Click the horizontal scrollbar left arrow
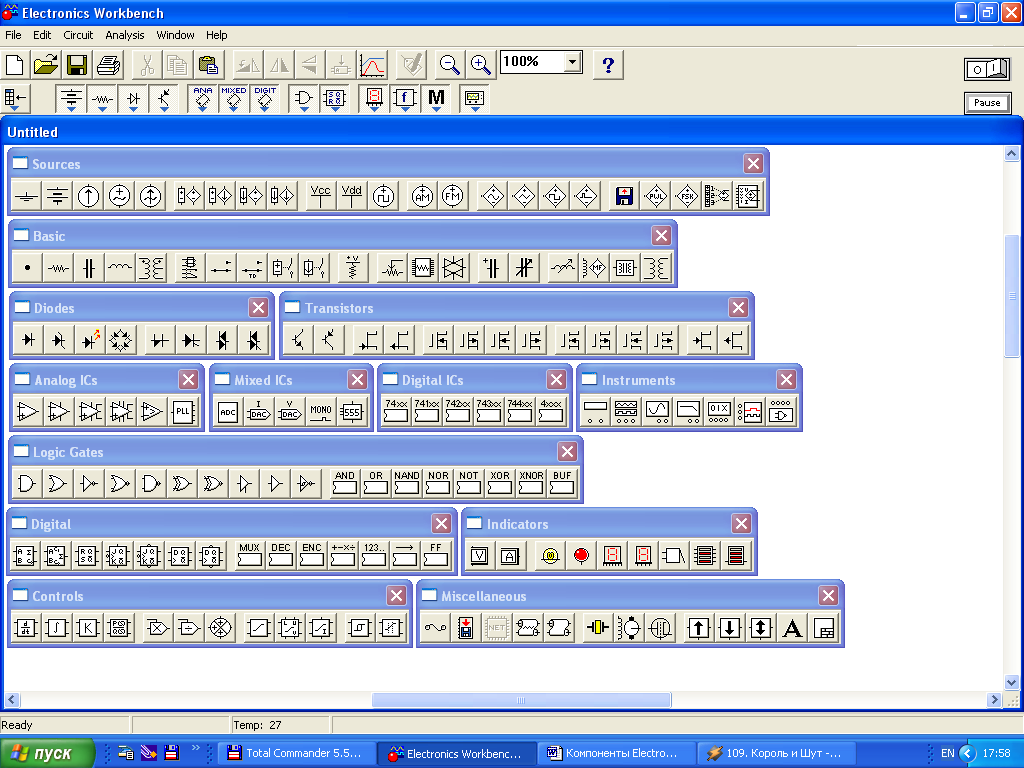1024x768 pixels. [x=11, y=700]
